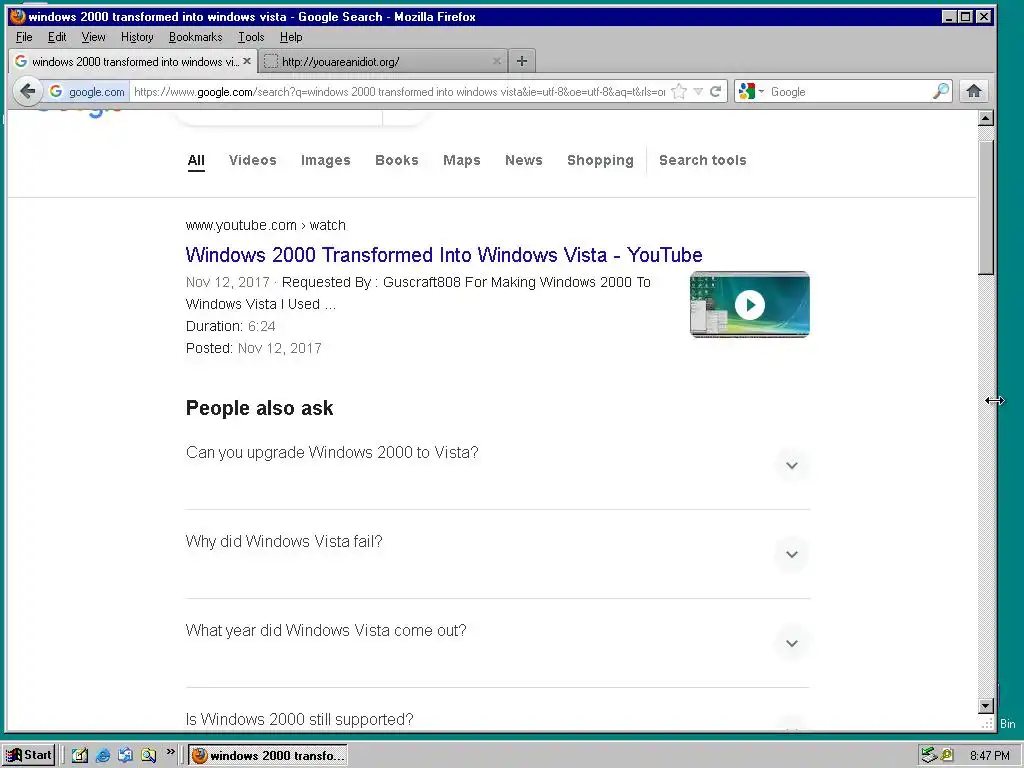Click the Firefox taskbar button
The height and width of the screenshot is (768, 1024).
click(268, 755)
